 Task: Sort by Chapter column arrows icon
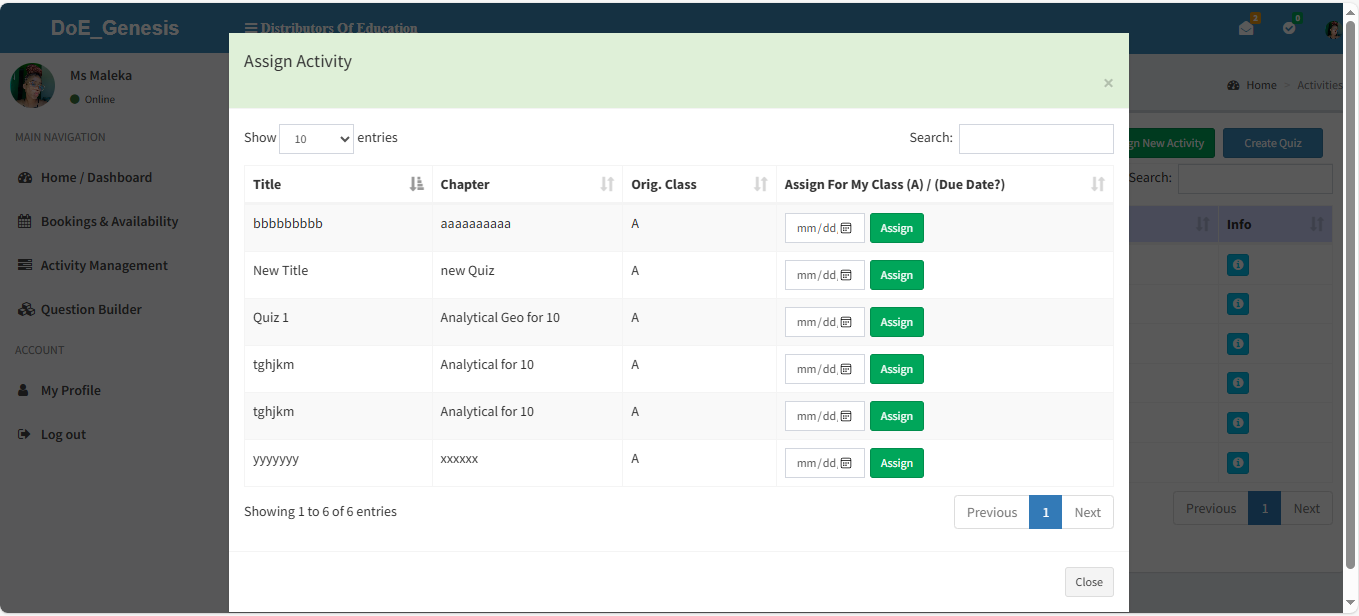coord(607,184)
